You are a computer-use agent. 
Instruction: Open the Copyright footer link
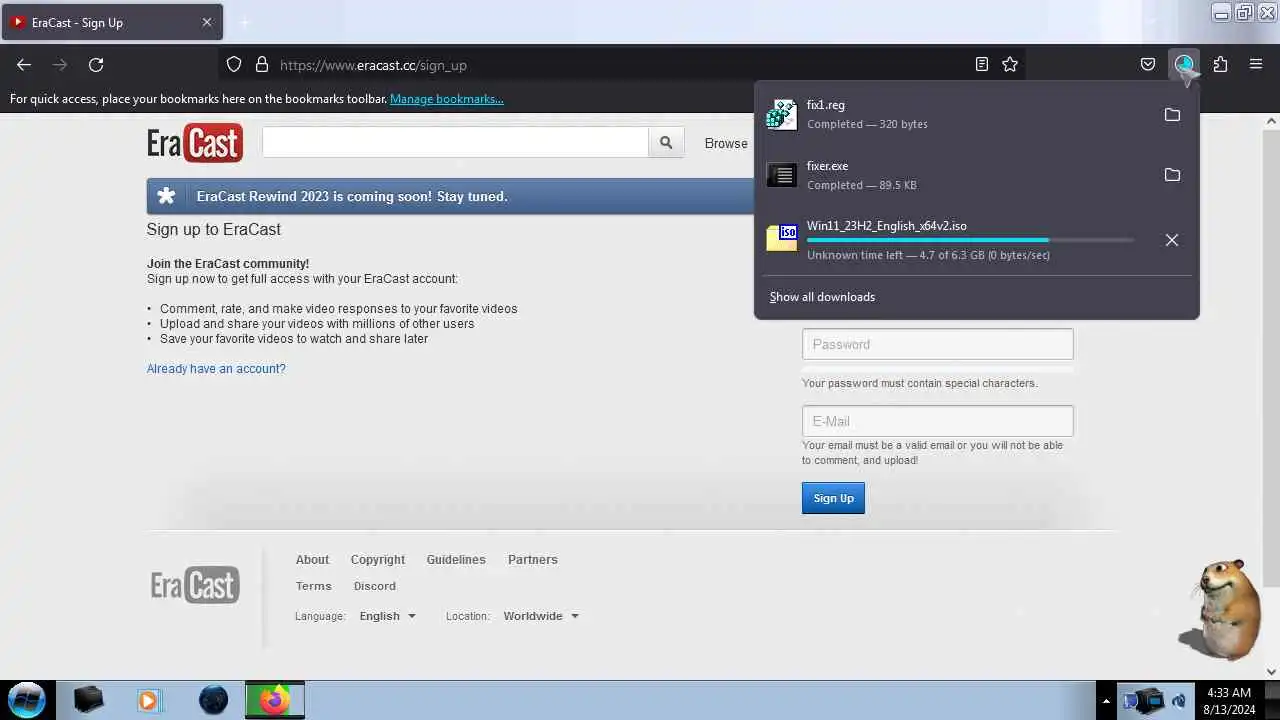(x=378, y=560)
